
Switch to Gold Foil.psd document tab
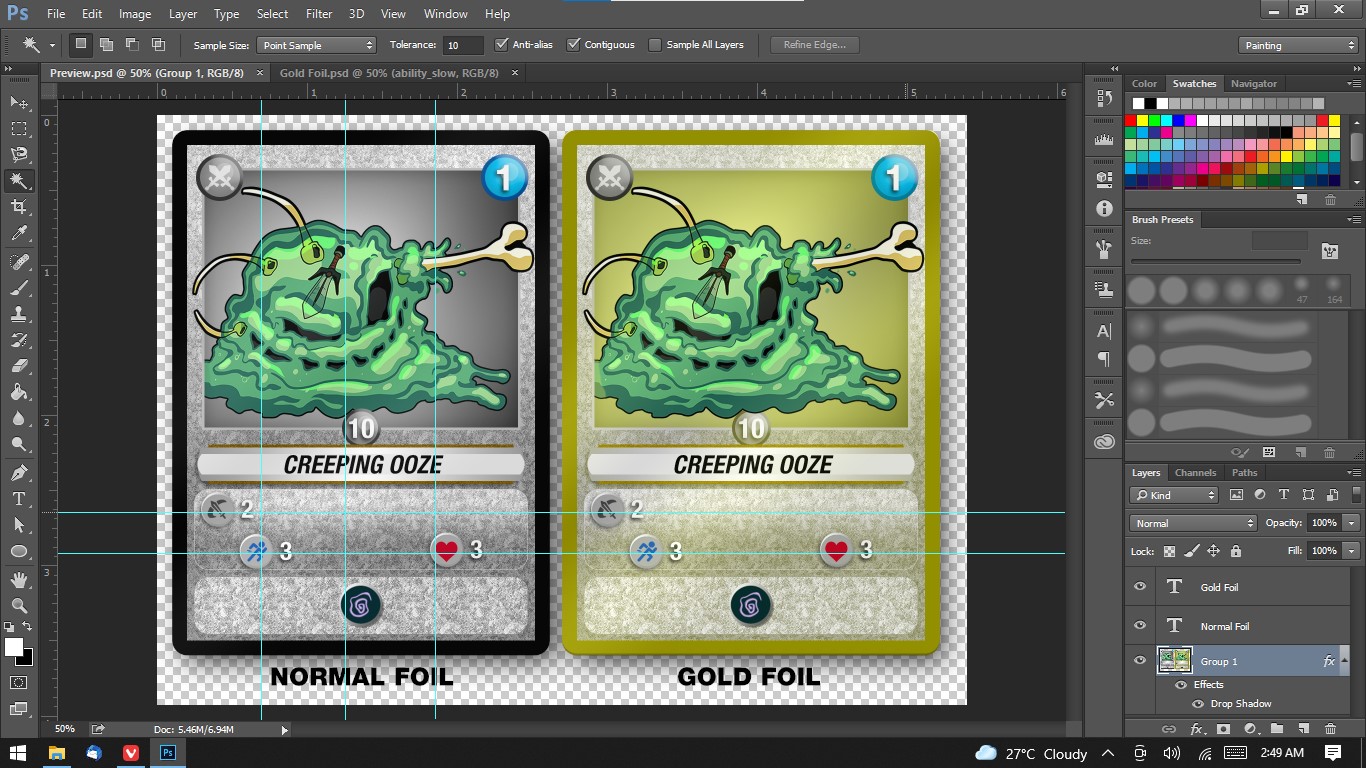coord(389,73)
